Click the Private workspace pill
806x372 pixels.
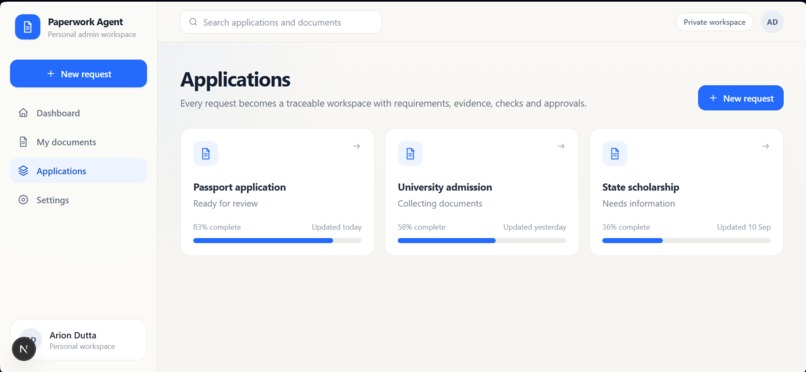coord(714,22)
